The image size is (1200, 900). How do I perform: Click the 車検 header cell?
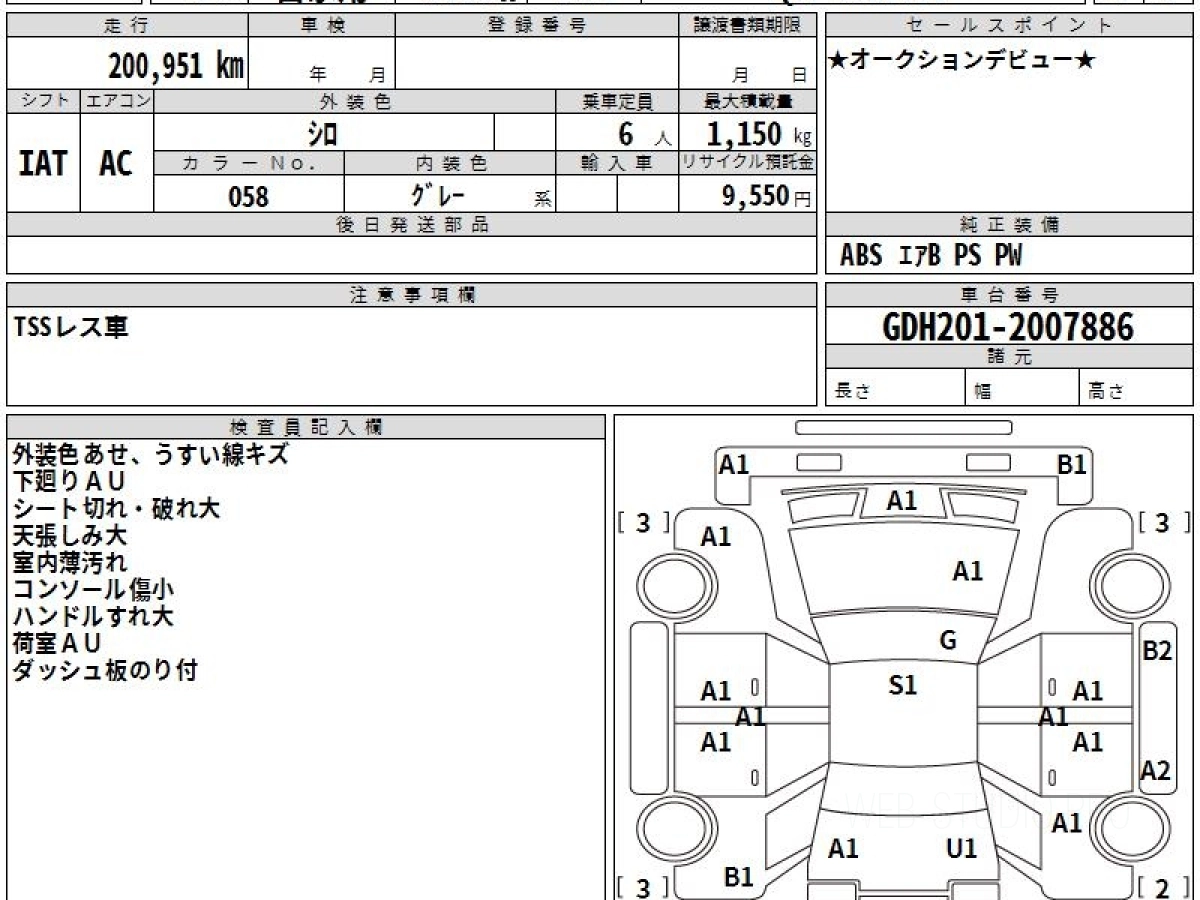click(322, 26)
